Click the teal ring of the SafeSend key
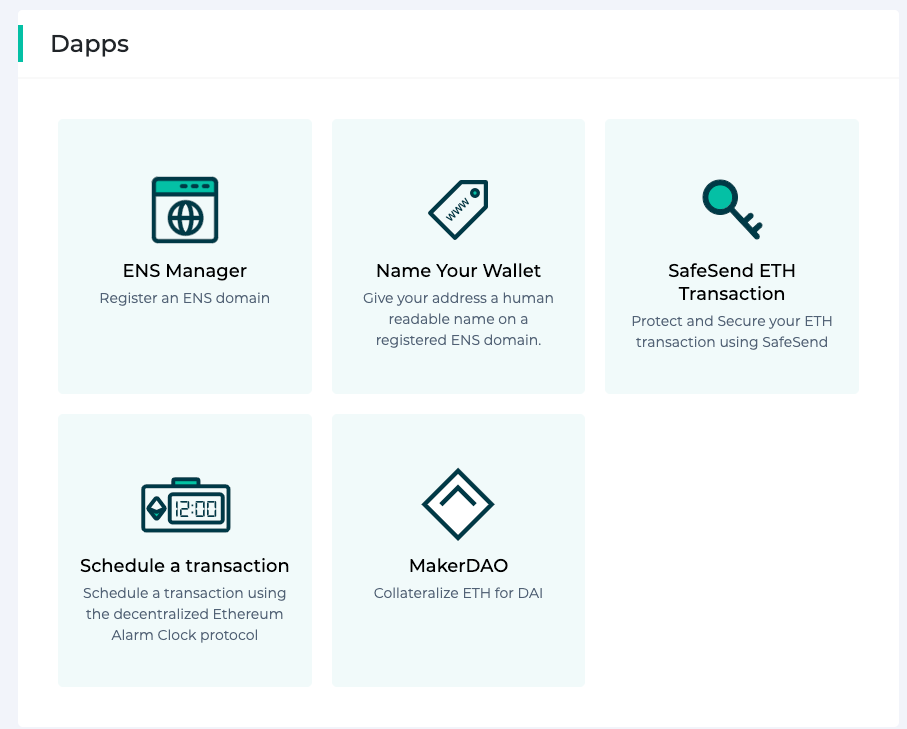Image resolution: width=907 pixels, height=729 pixels. [x=718, y=197]
